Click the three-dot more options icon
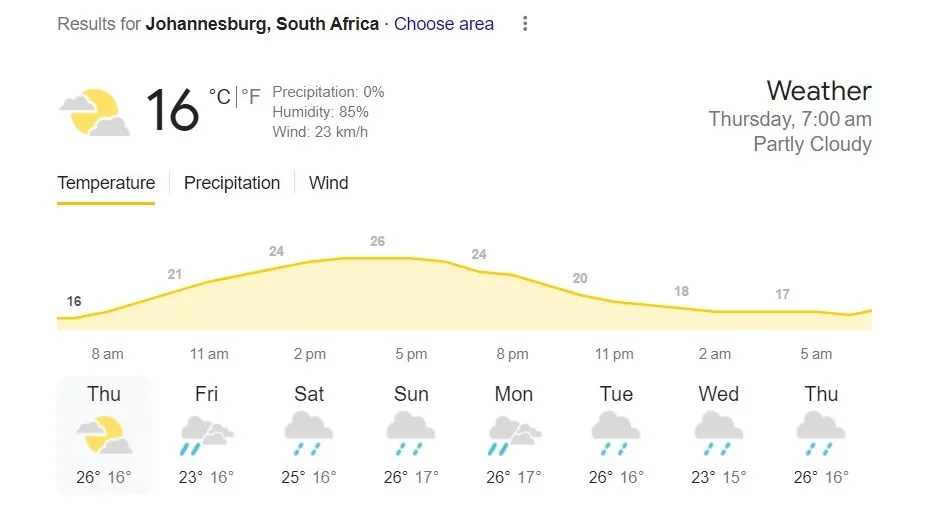Screen dimensions: 933x511 pos(525,24)
